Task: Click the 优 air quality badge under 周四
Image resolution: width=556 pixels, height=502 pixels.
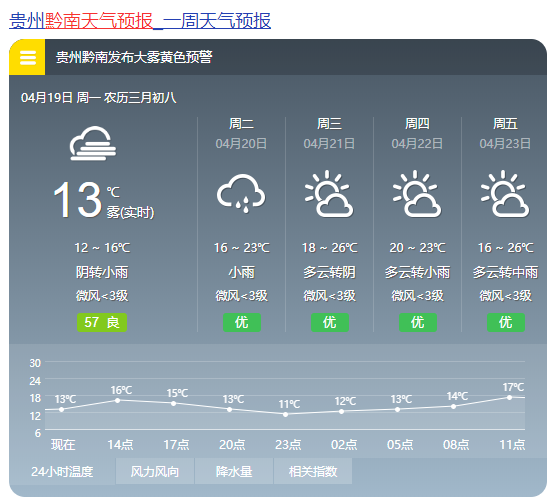Action: [418, 322]
